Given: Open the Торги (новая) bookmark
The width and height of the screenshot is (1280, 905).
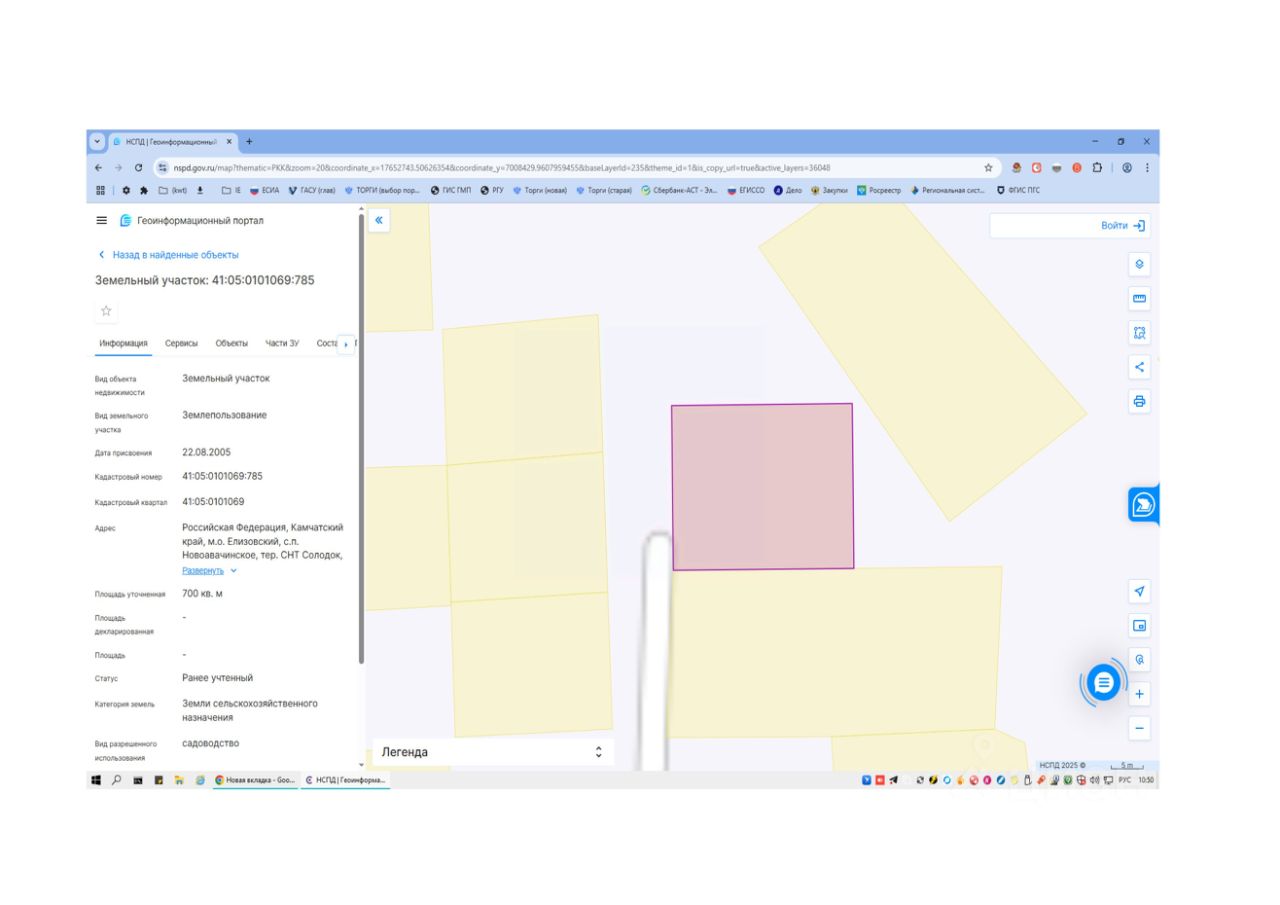Looking at the screenshot, I should coord(540,190).
